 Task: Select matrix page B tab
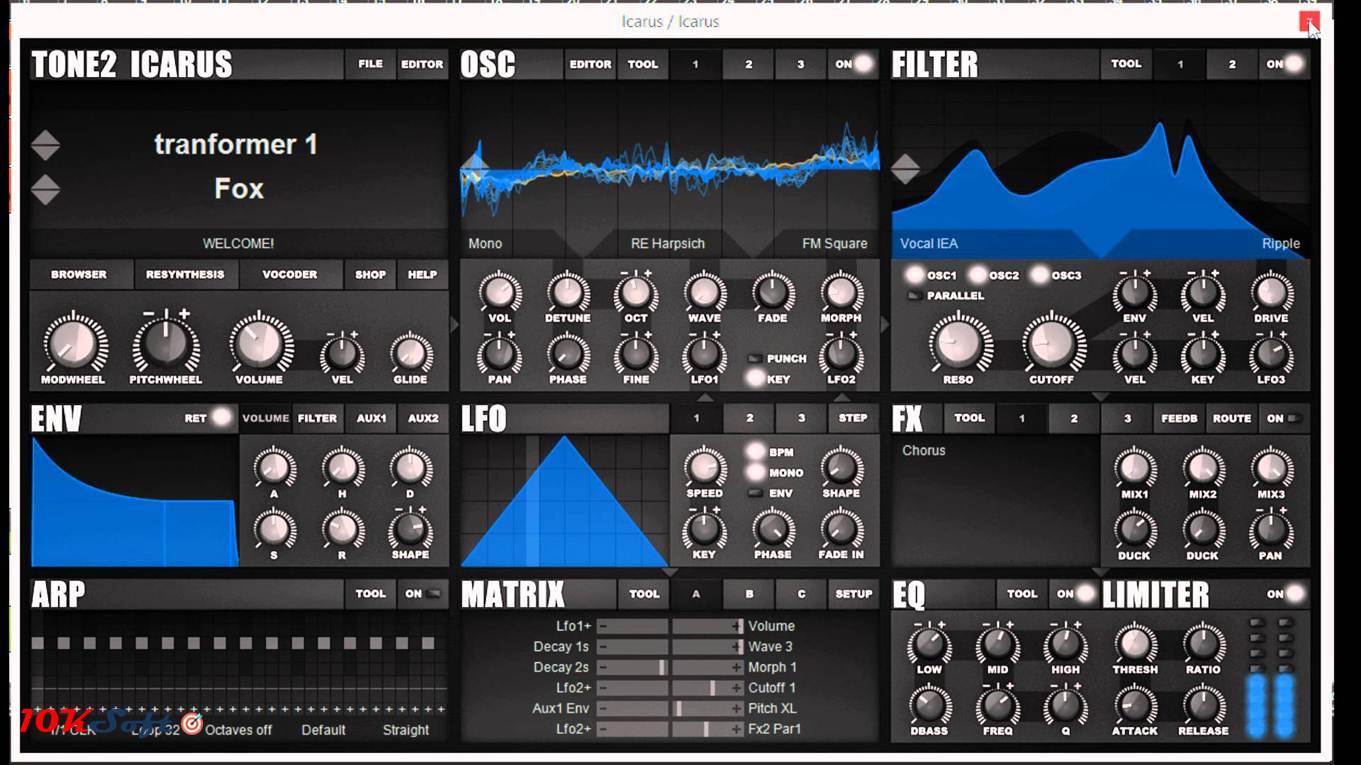coord(749,594)
